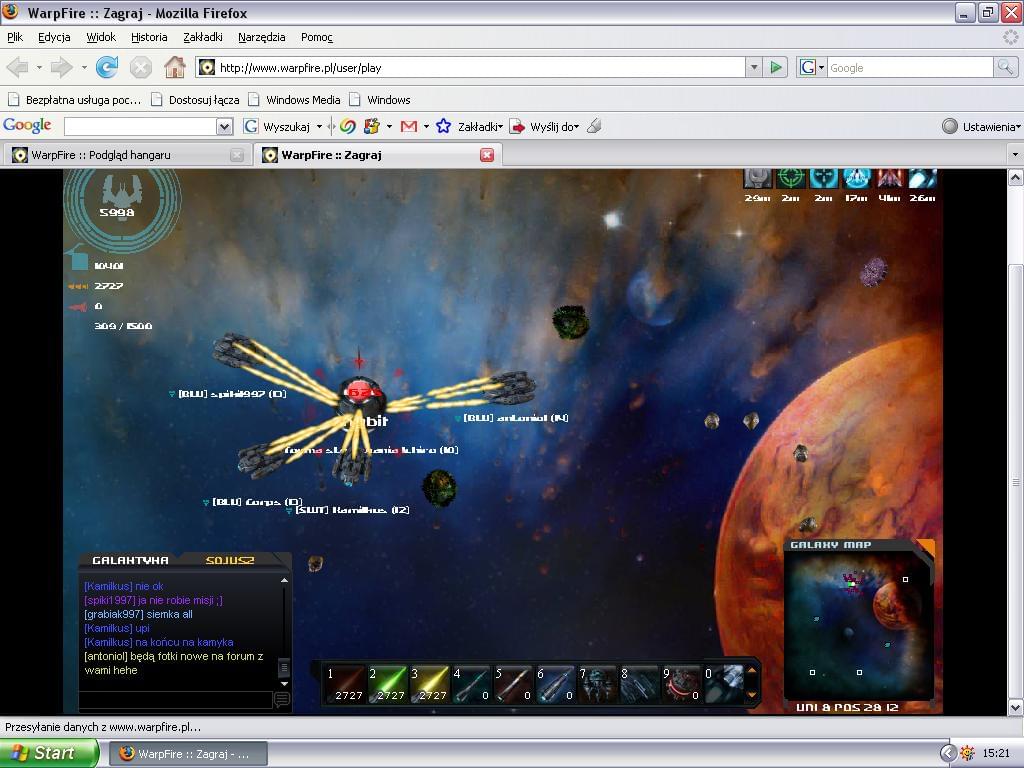
Task: Click the colorful swirl icon in the Google toolbar
Action: [x=347, y=126]
